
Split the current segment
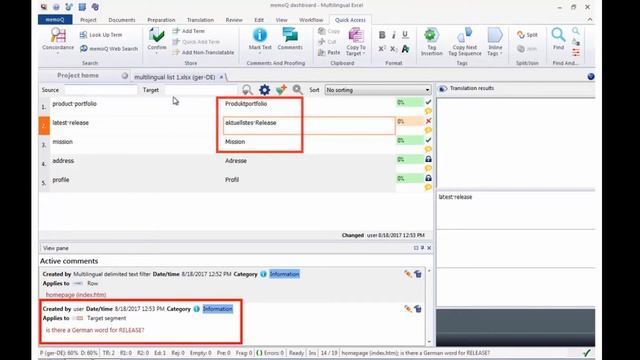coord(527,35)
